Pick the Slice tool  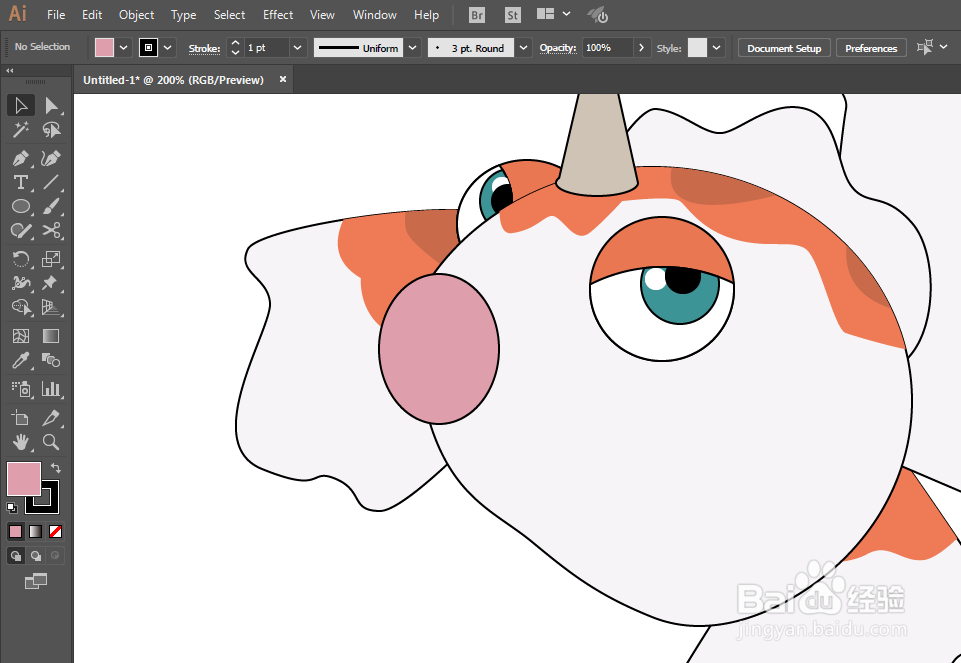point(51,418)
